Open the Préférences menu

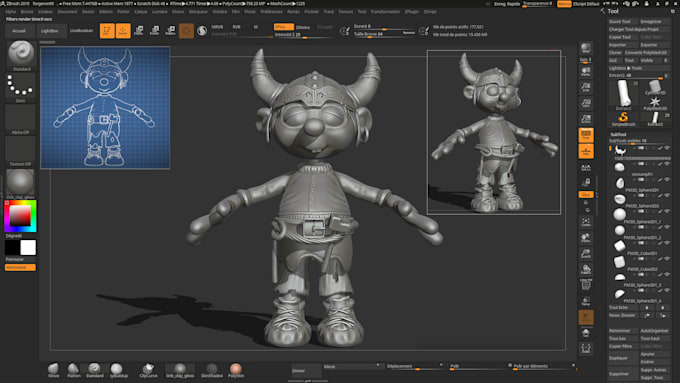pos(271,12)
